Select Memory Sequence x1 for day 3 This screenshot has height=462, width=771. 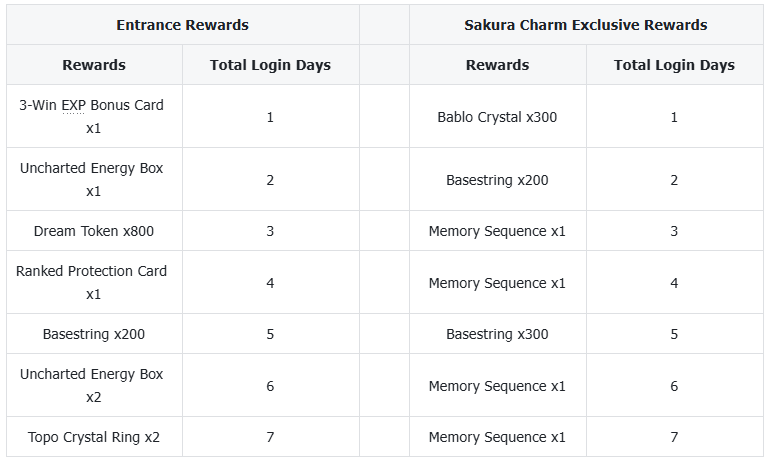497,231
